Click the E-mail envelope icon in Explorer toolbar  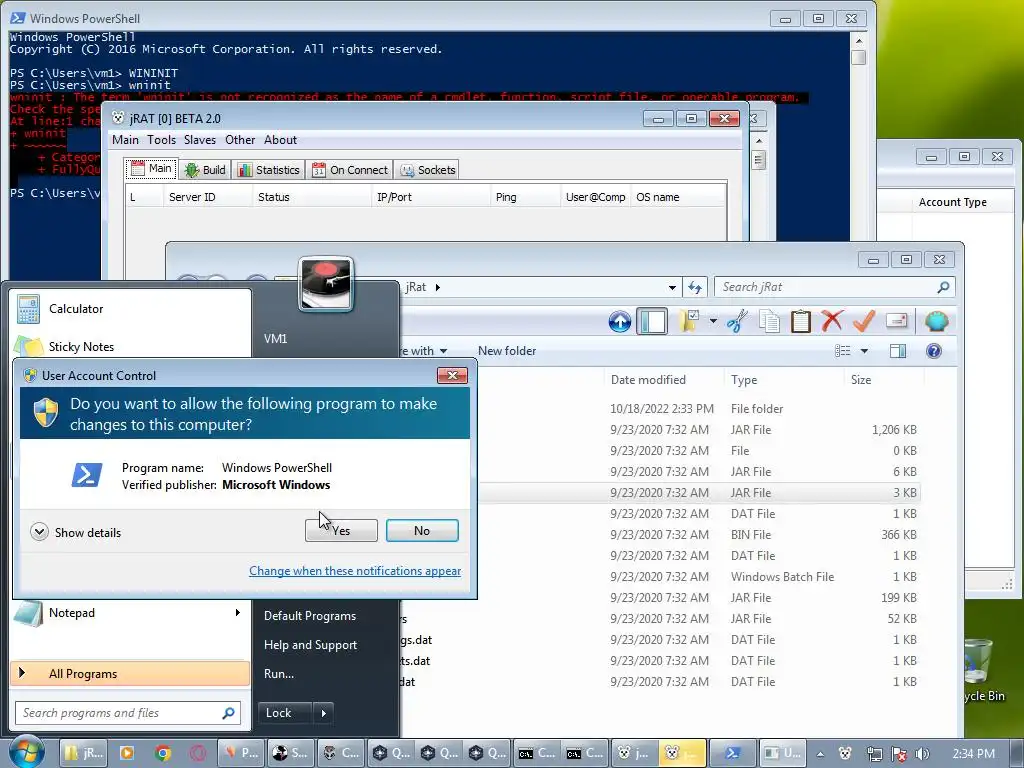coord(897,321)
